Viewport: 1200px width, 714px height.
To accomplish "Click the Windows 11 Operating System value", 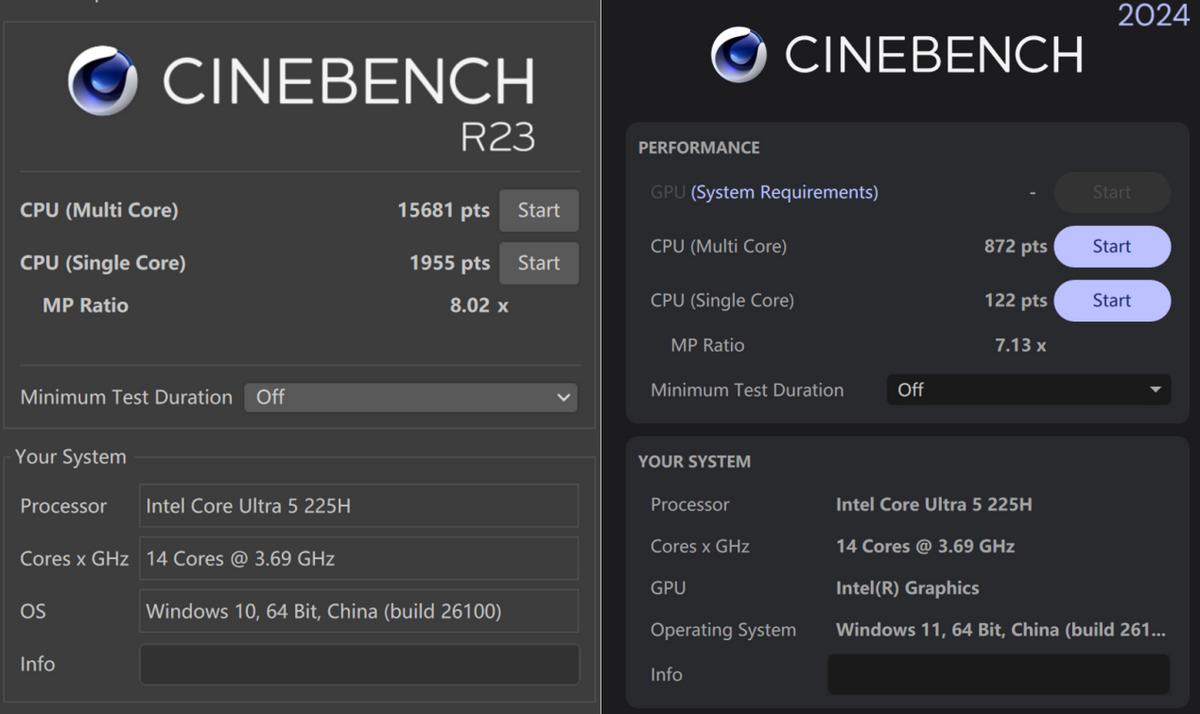I will 1000,630.
